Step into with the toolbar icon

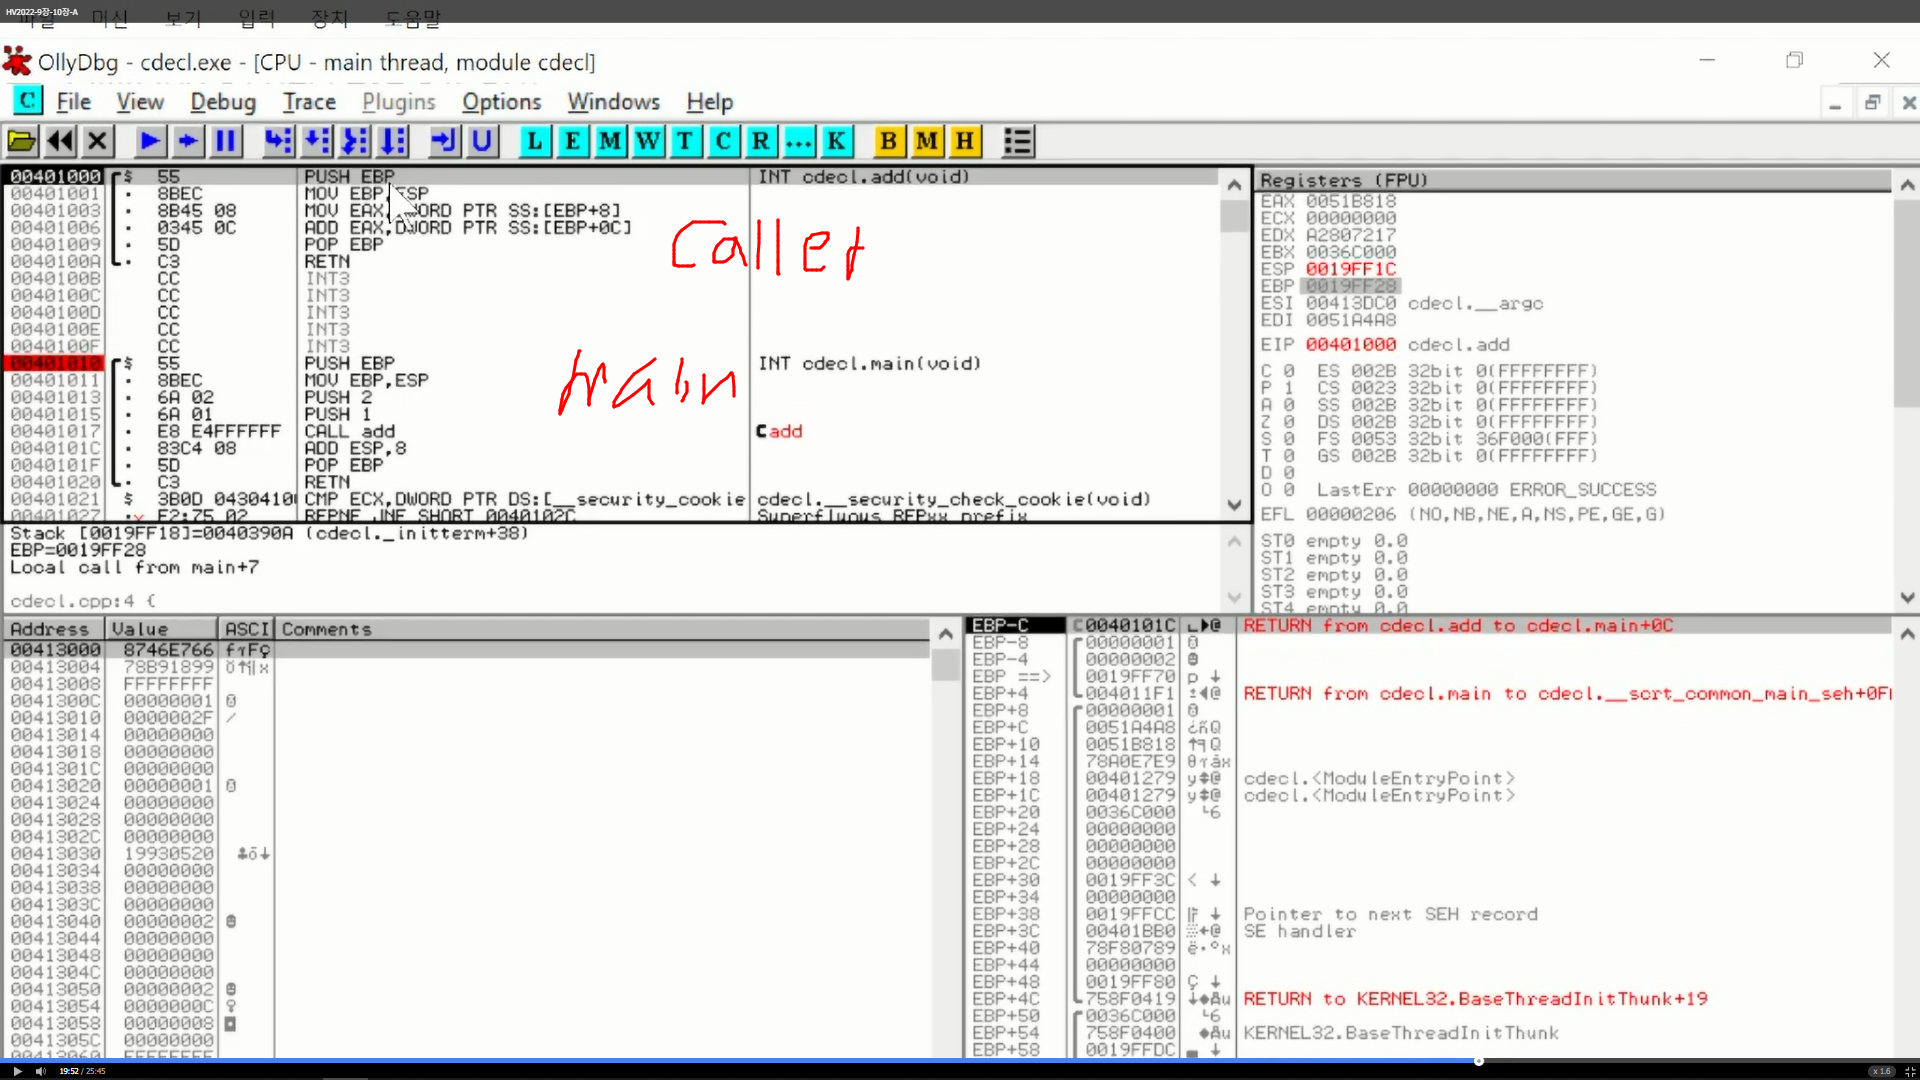coord(278,141)
